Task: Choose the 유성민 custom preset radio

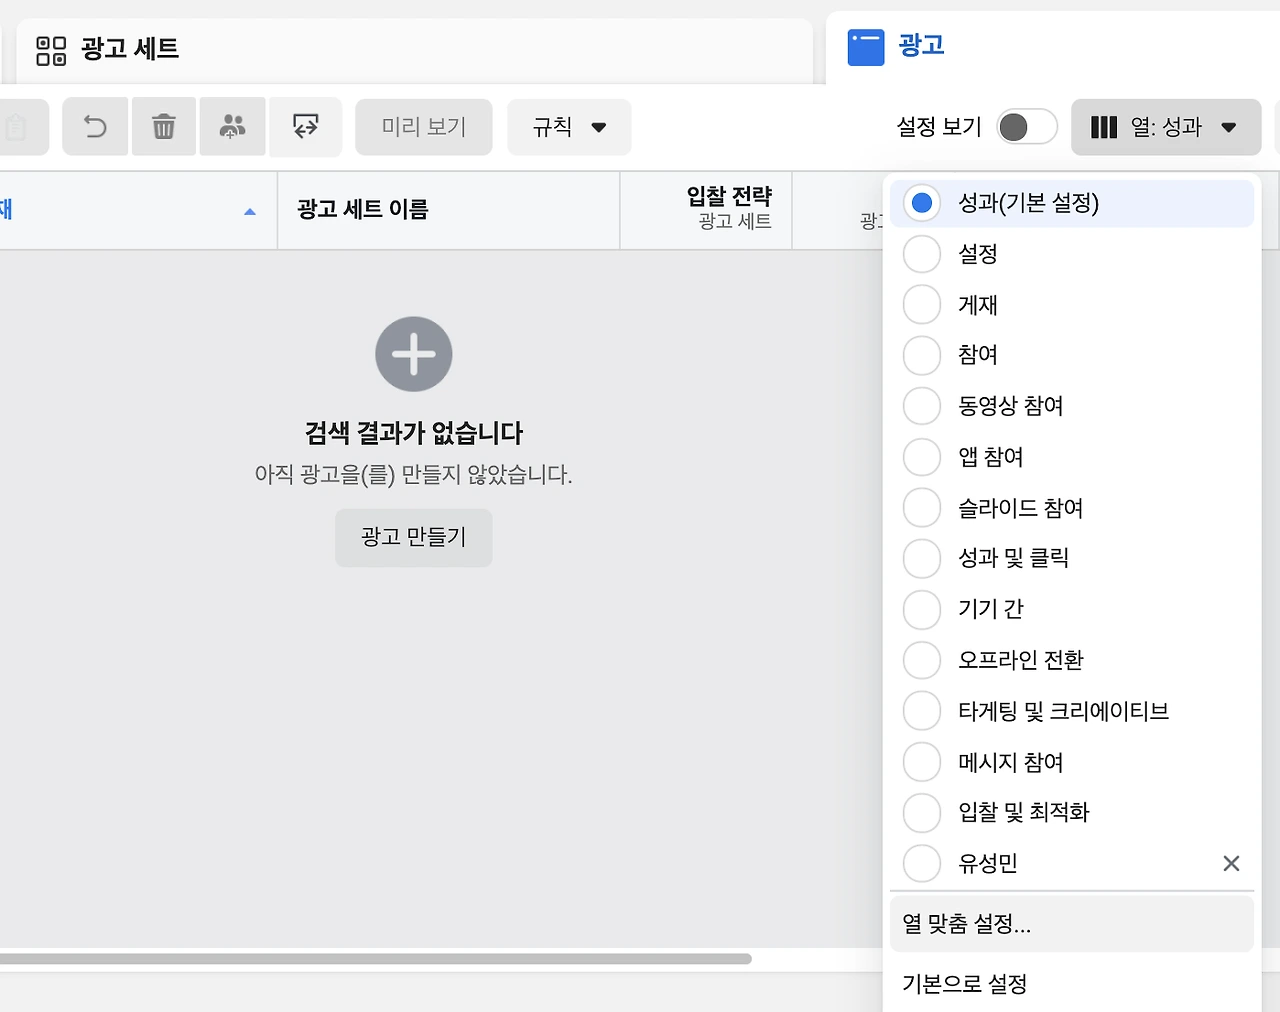Action: [x=922, y=863]
